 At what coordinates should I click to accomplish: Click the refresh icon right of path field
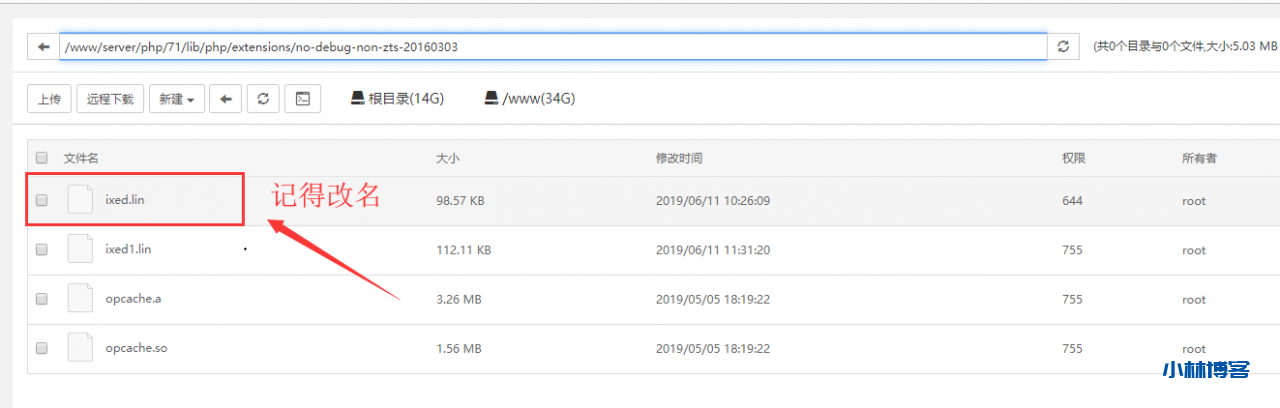pyautogui.click(x=1063, y=47)
